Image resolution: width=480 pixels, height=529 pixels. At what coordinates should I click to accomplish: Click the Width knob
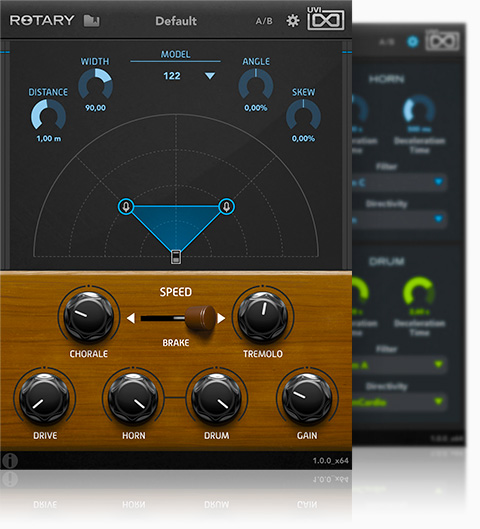click(x=95, y=84)
